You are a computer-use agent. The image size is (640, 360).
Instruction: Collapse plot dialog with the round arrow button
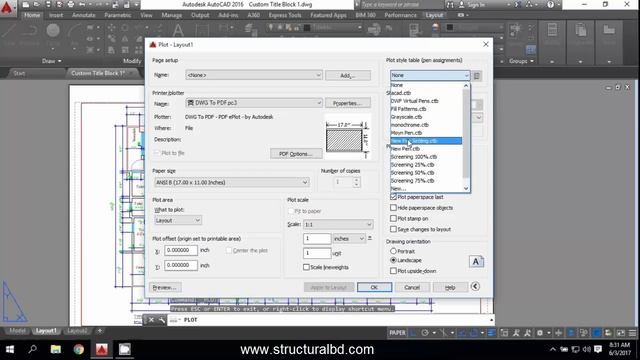475,287
